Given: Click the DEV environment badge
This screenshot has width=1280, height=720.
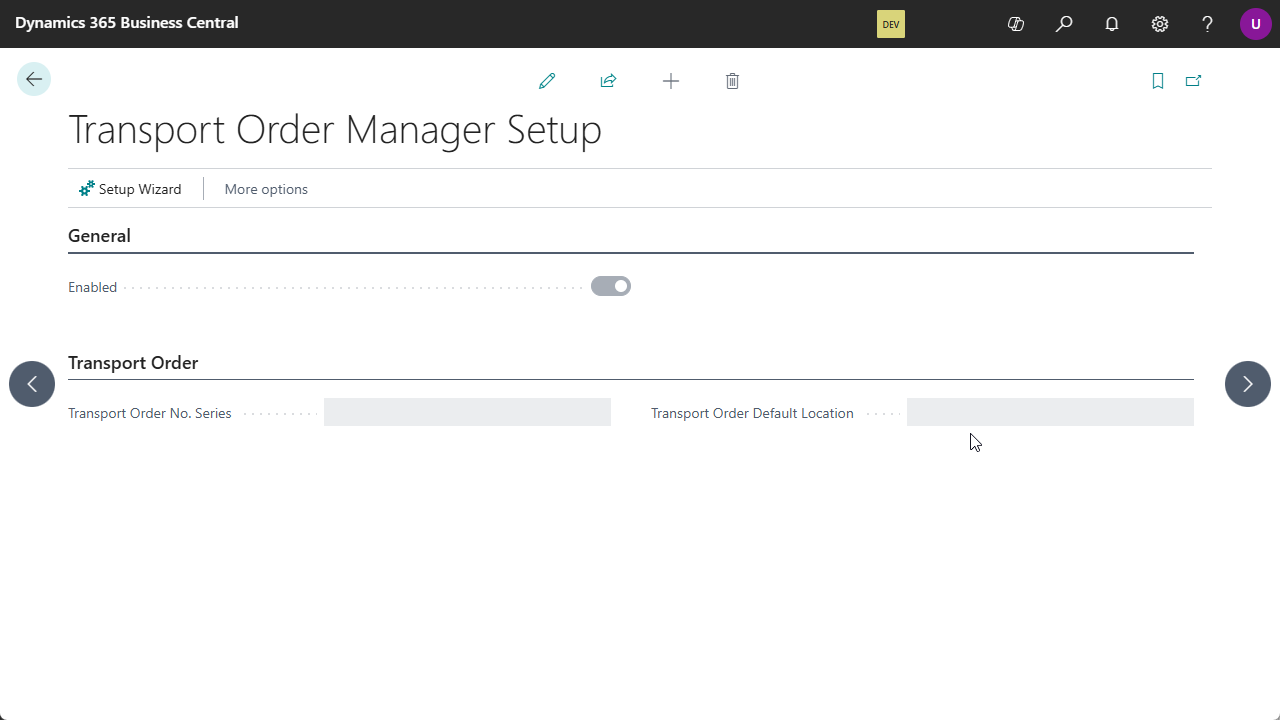Looking at the screenshot, I should click(x=891, y=24).
